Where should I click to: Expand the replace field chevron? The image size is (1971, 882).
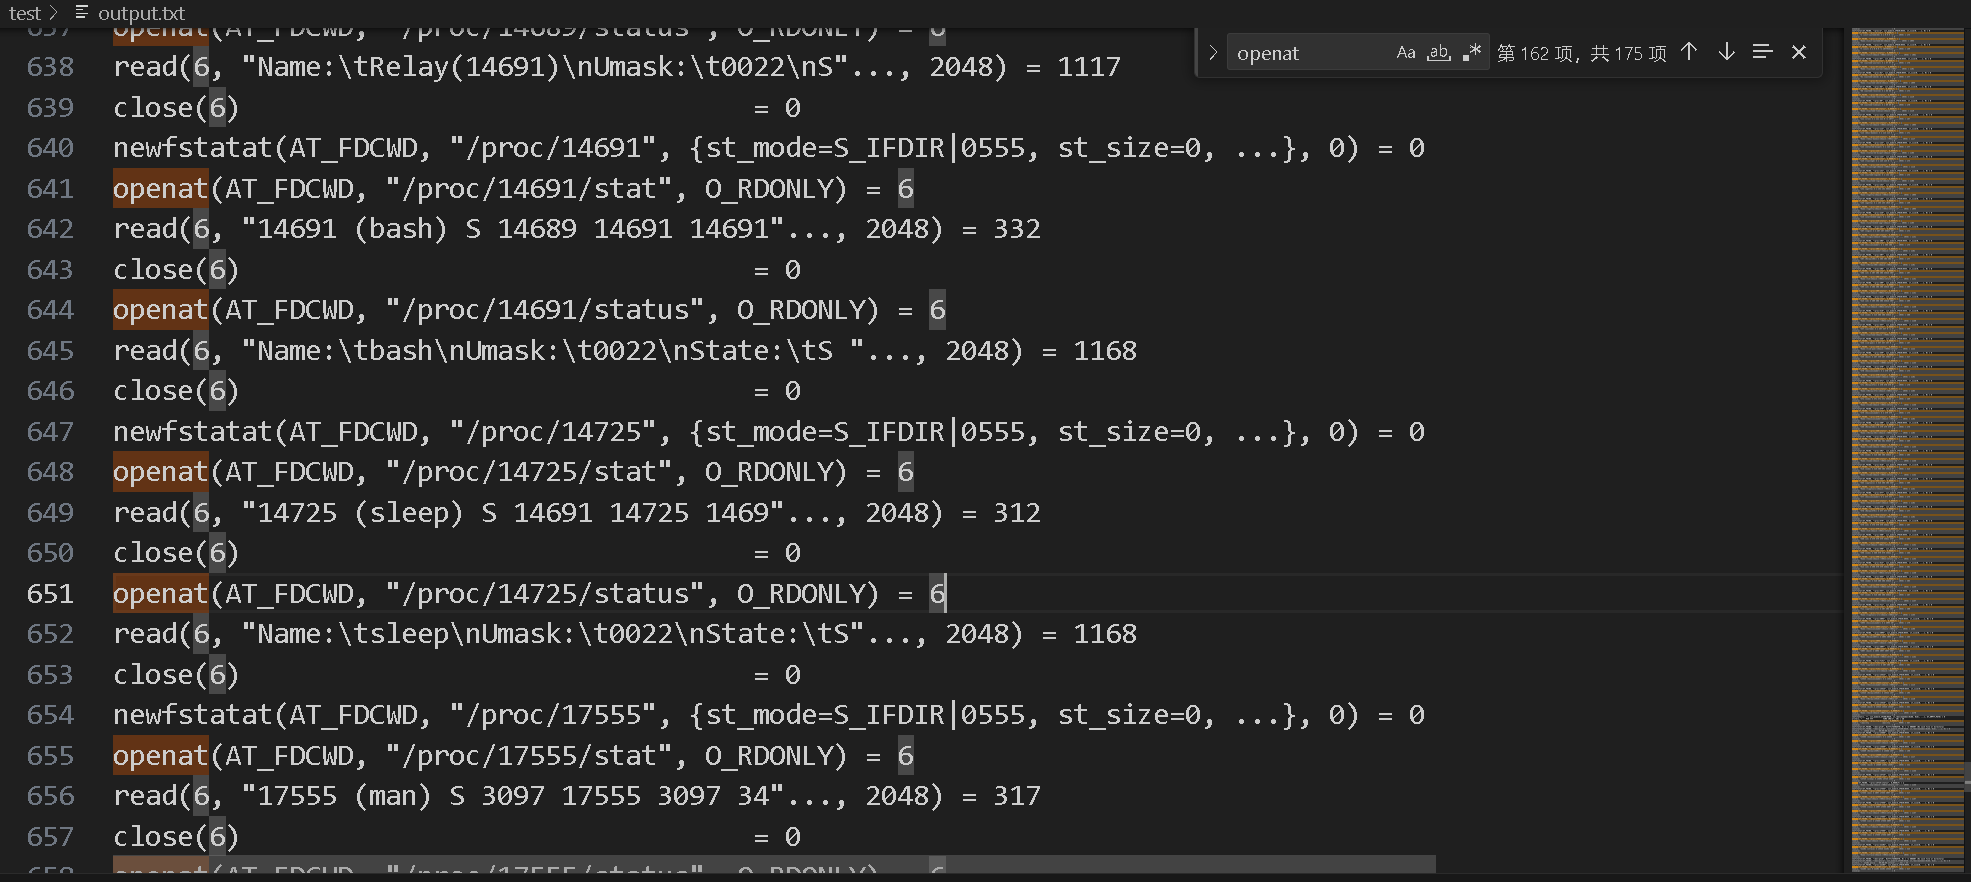(1212, 53)
